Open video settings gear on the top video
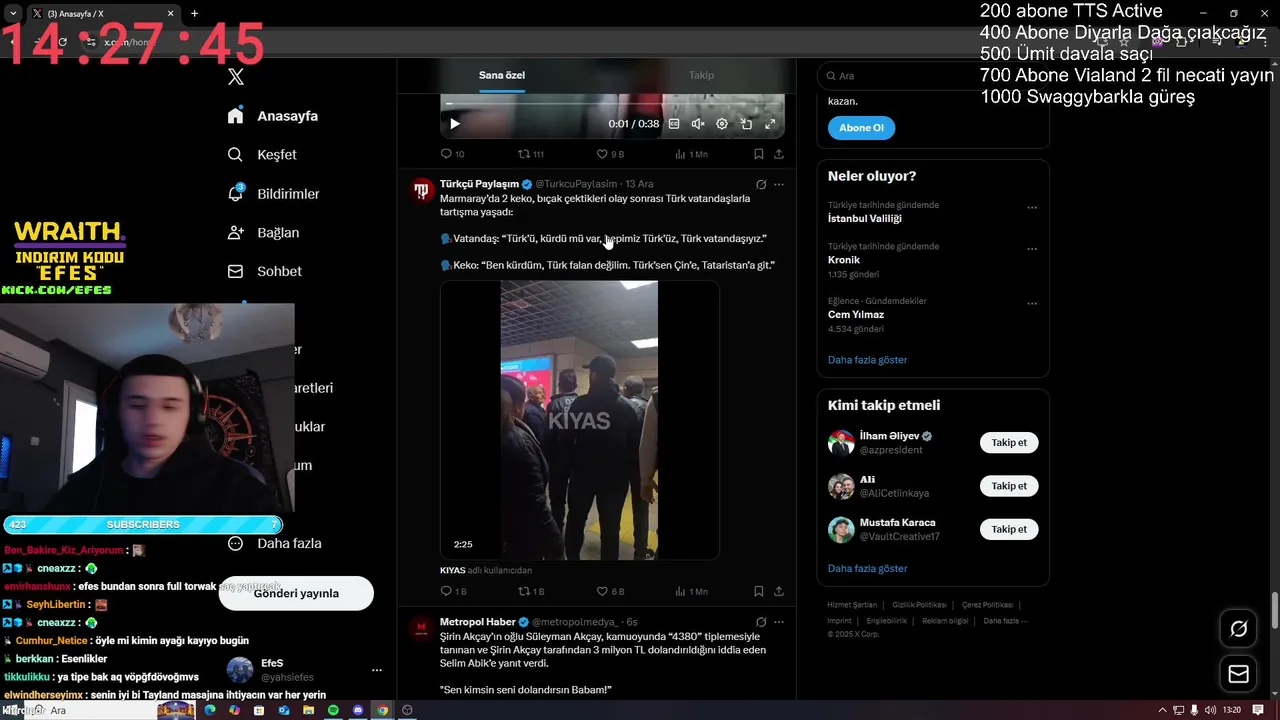Image resolution: width=1280 pixels, height=720 pixels. tap(722, 124)
